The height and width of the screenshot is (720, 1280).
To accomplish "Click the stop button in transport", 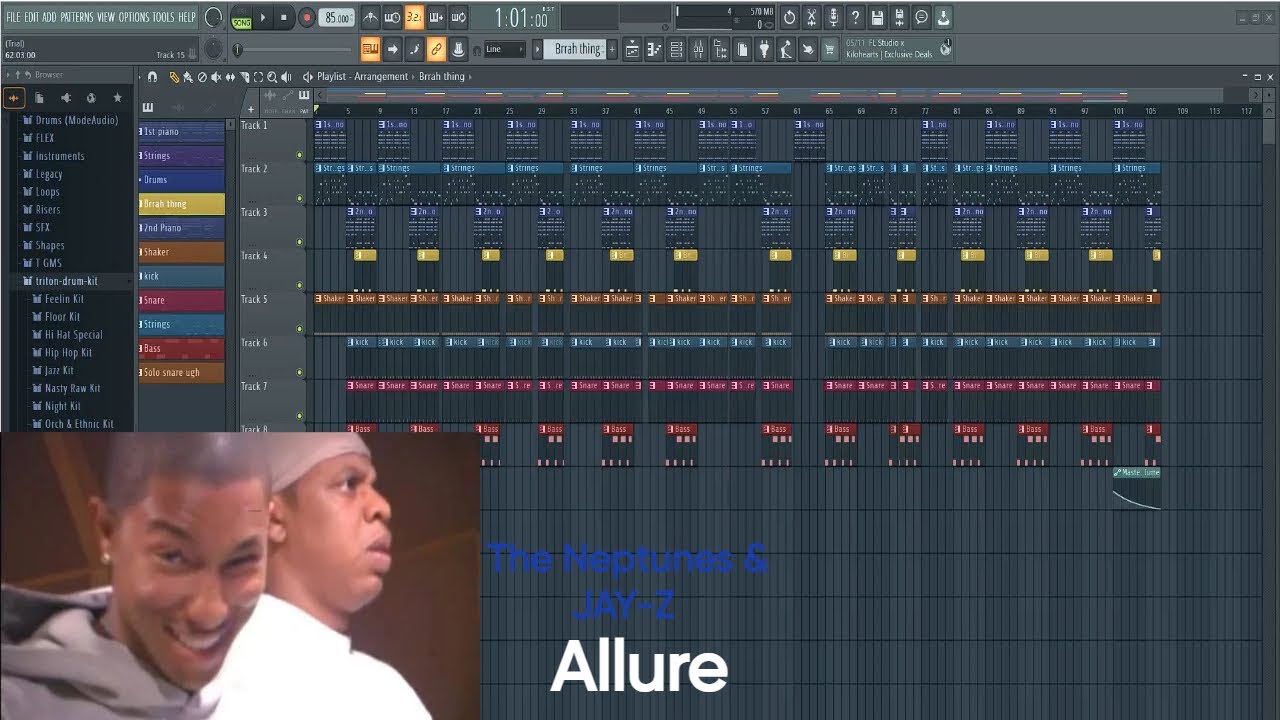I will point(284,17).
